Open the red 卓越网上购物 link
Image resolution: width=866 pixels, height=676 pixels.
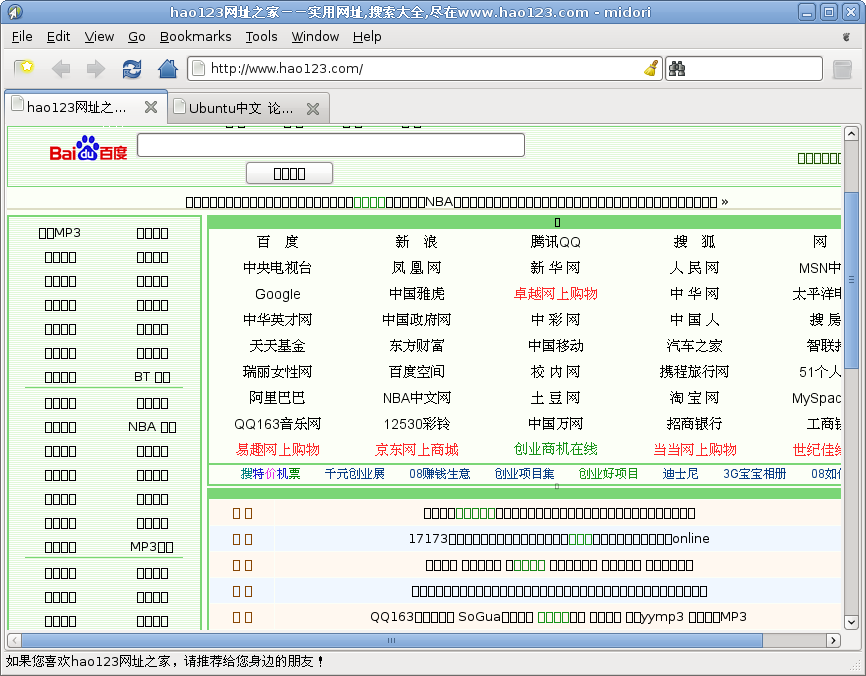click(x=555, y=294)
